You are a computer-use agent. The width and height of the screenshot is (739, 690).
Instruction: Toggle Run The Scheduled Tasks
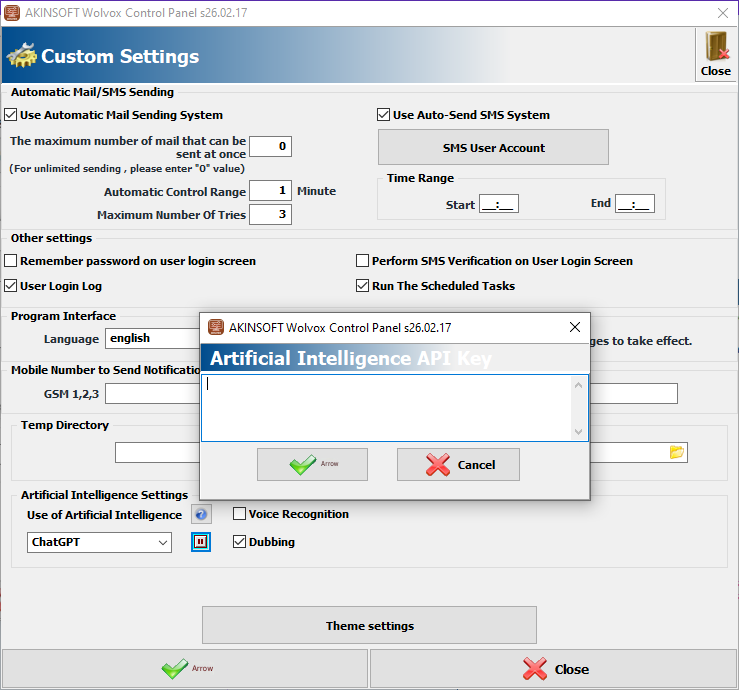[362, 286]
